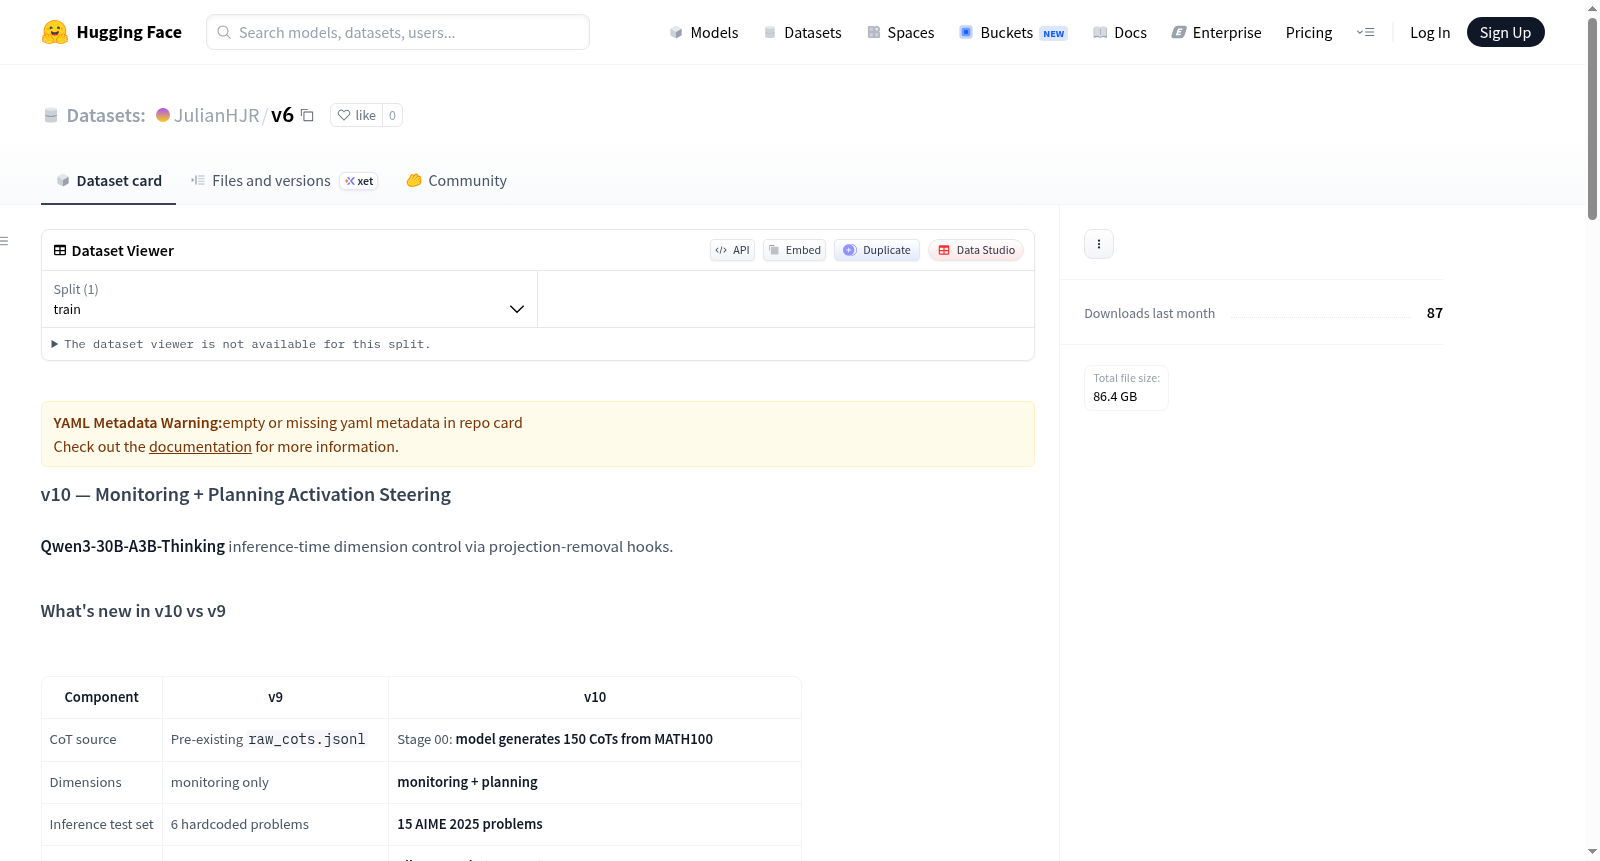Click the 'v10' column header
The image size is (1600, 861).
[x=595, y=697]
